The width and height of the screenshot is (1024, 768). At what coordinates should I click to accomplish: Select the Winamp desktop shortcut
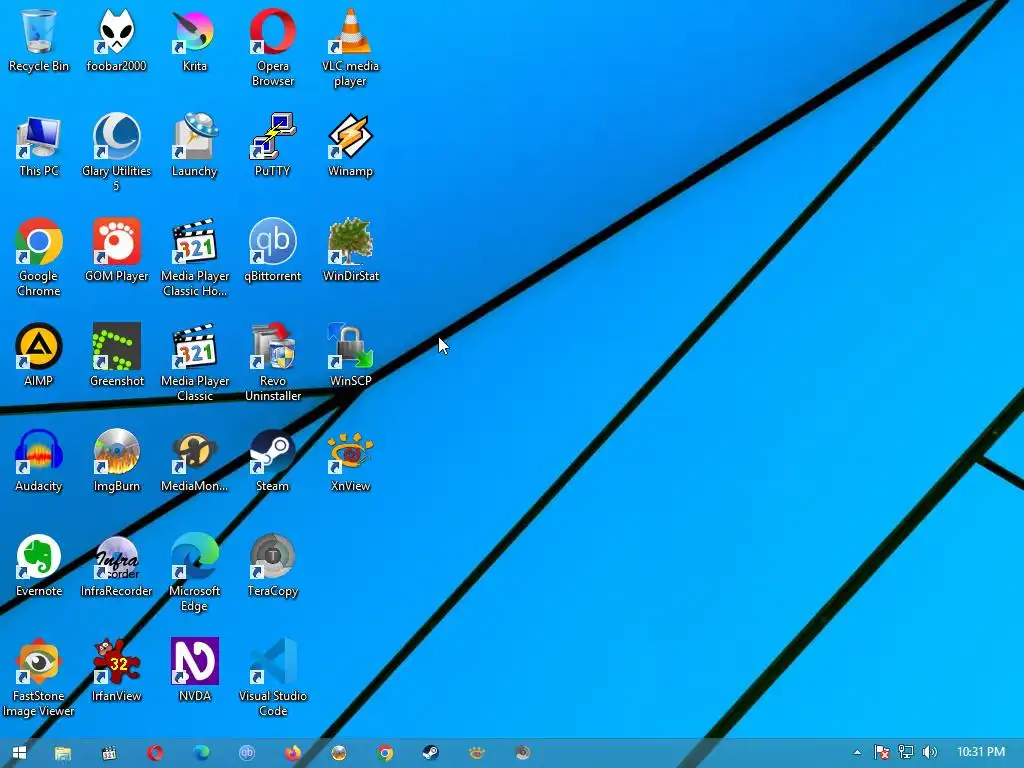pyautogui.click(x=350, y=146)
